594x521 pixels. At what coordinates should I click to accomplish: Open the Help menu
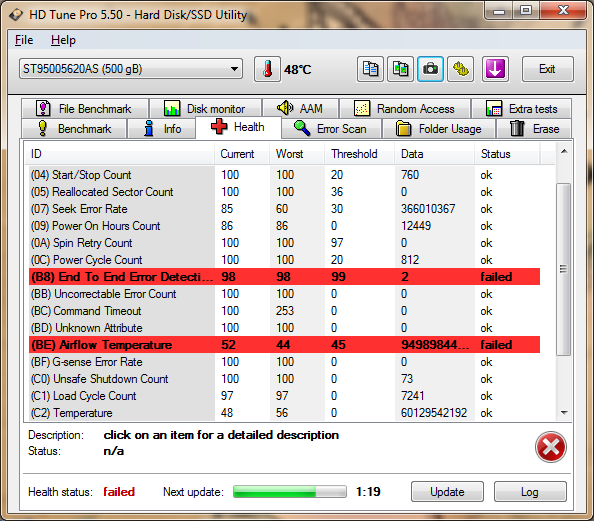coord(63,40)
